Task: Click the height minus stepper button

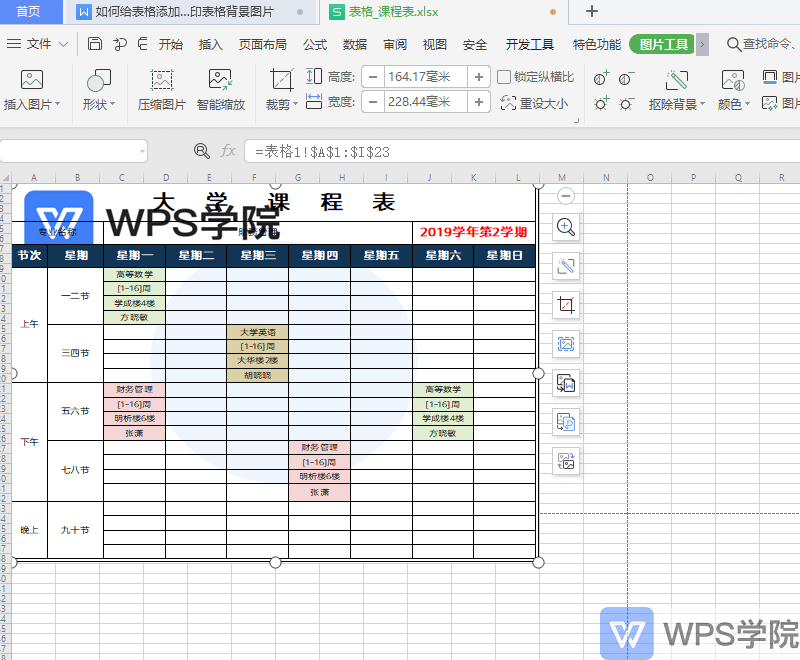Action: pyautogui.click(x=373, y=77)
